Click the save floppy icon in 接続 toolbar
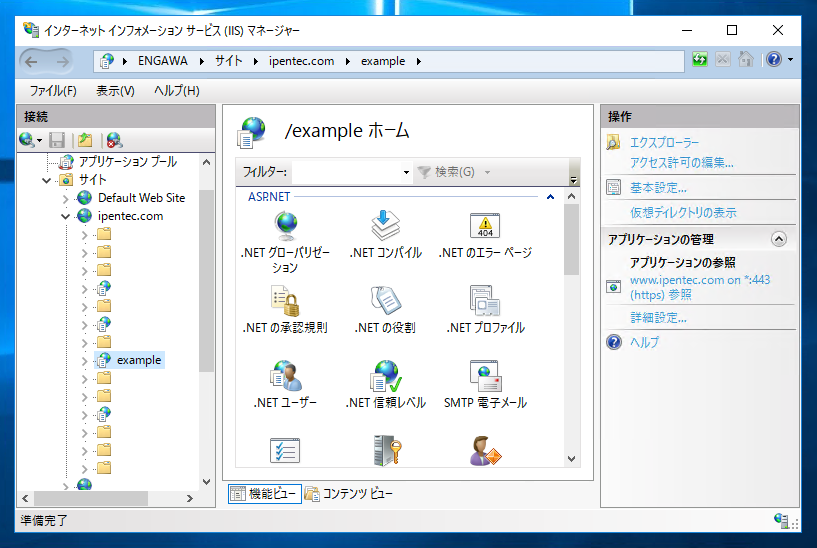The image size is (817, 548). (57, 140)
